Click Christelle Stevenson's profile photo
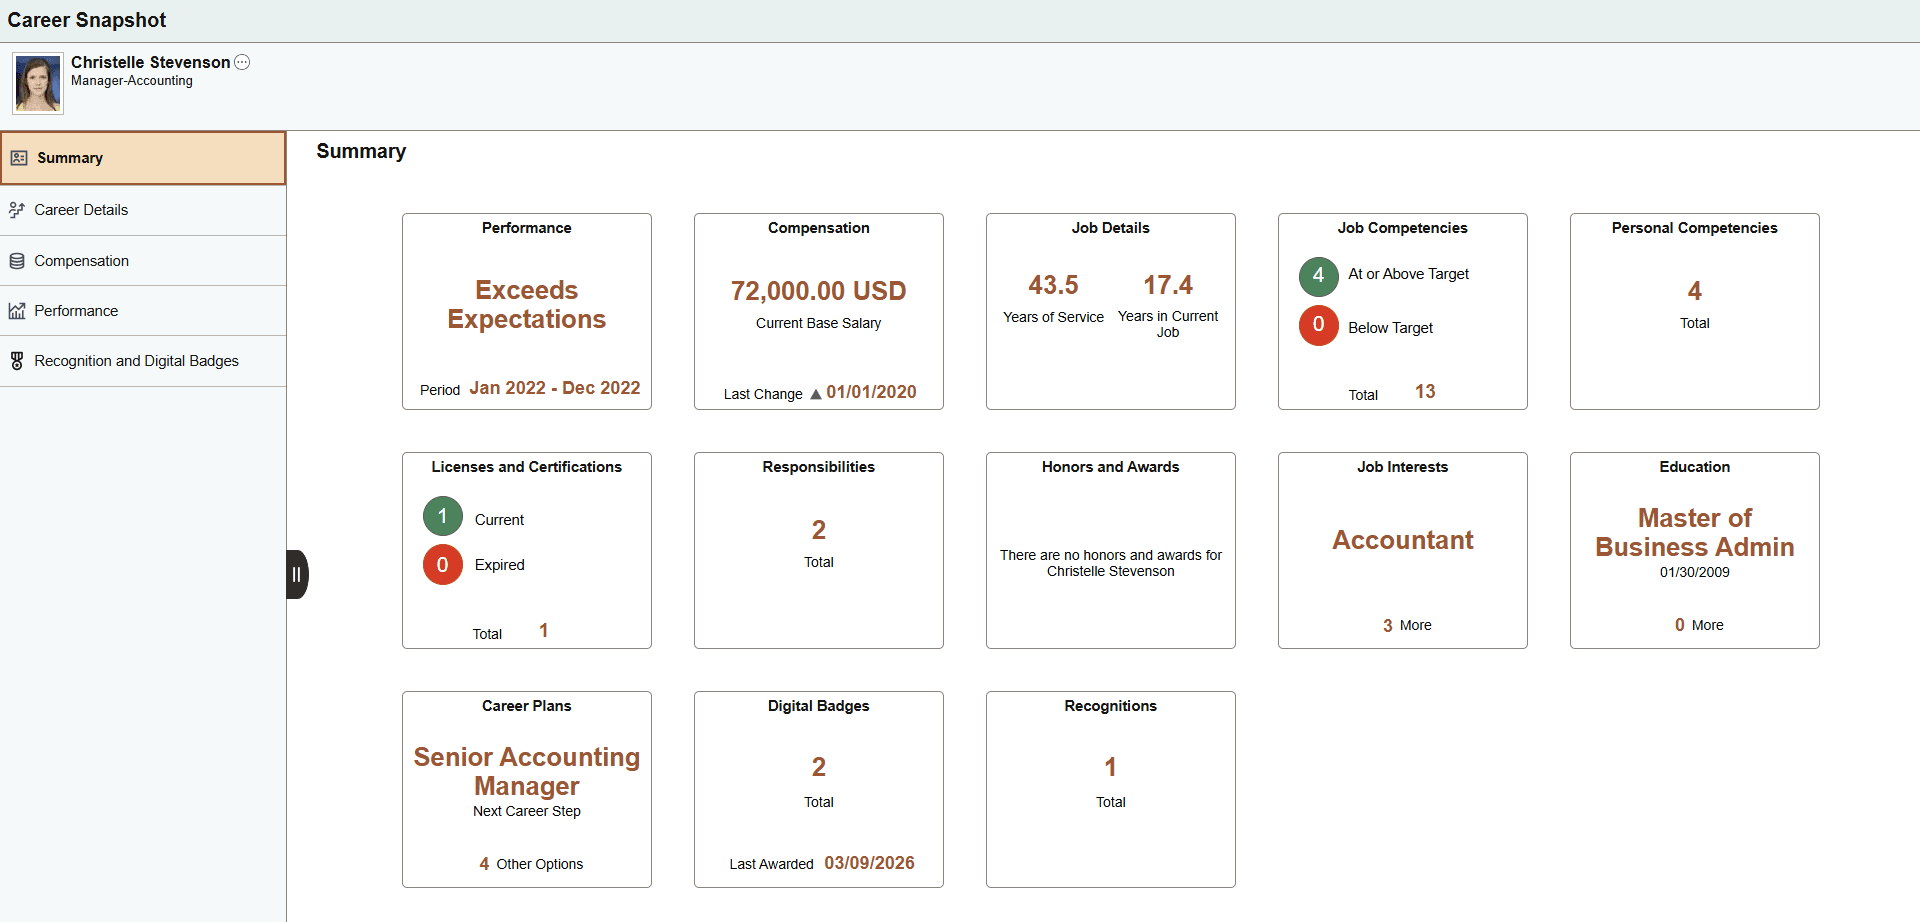The width and height of the screenshot is (1920, 922). pyautogui.click(x=38, y=84)
